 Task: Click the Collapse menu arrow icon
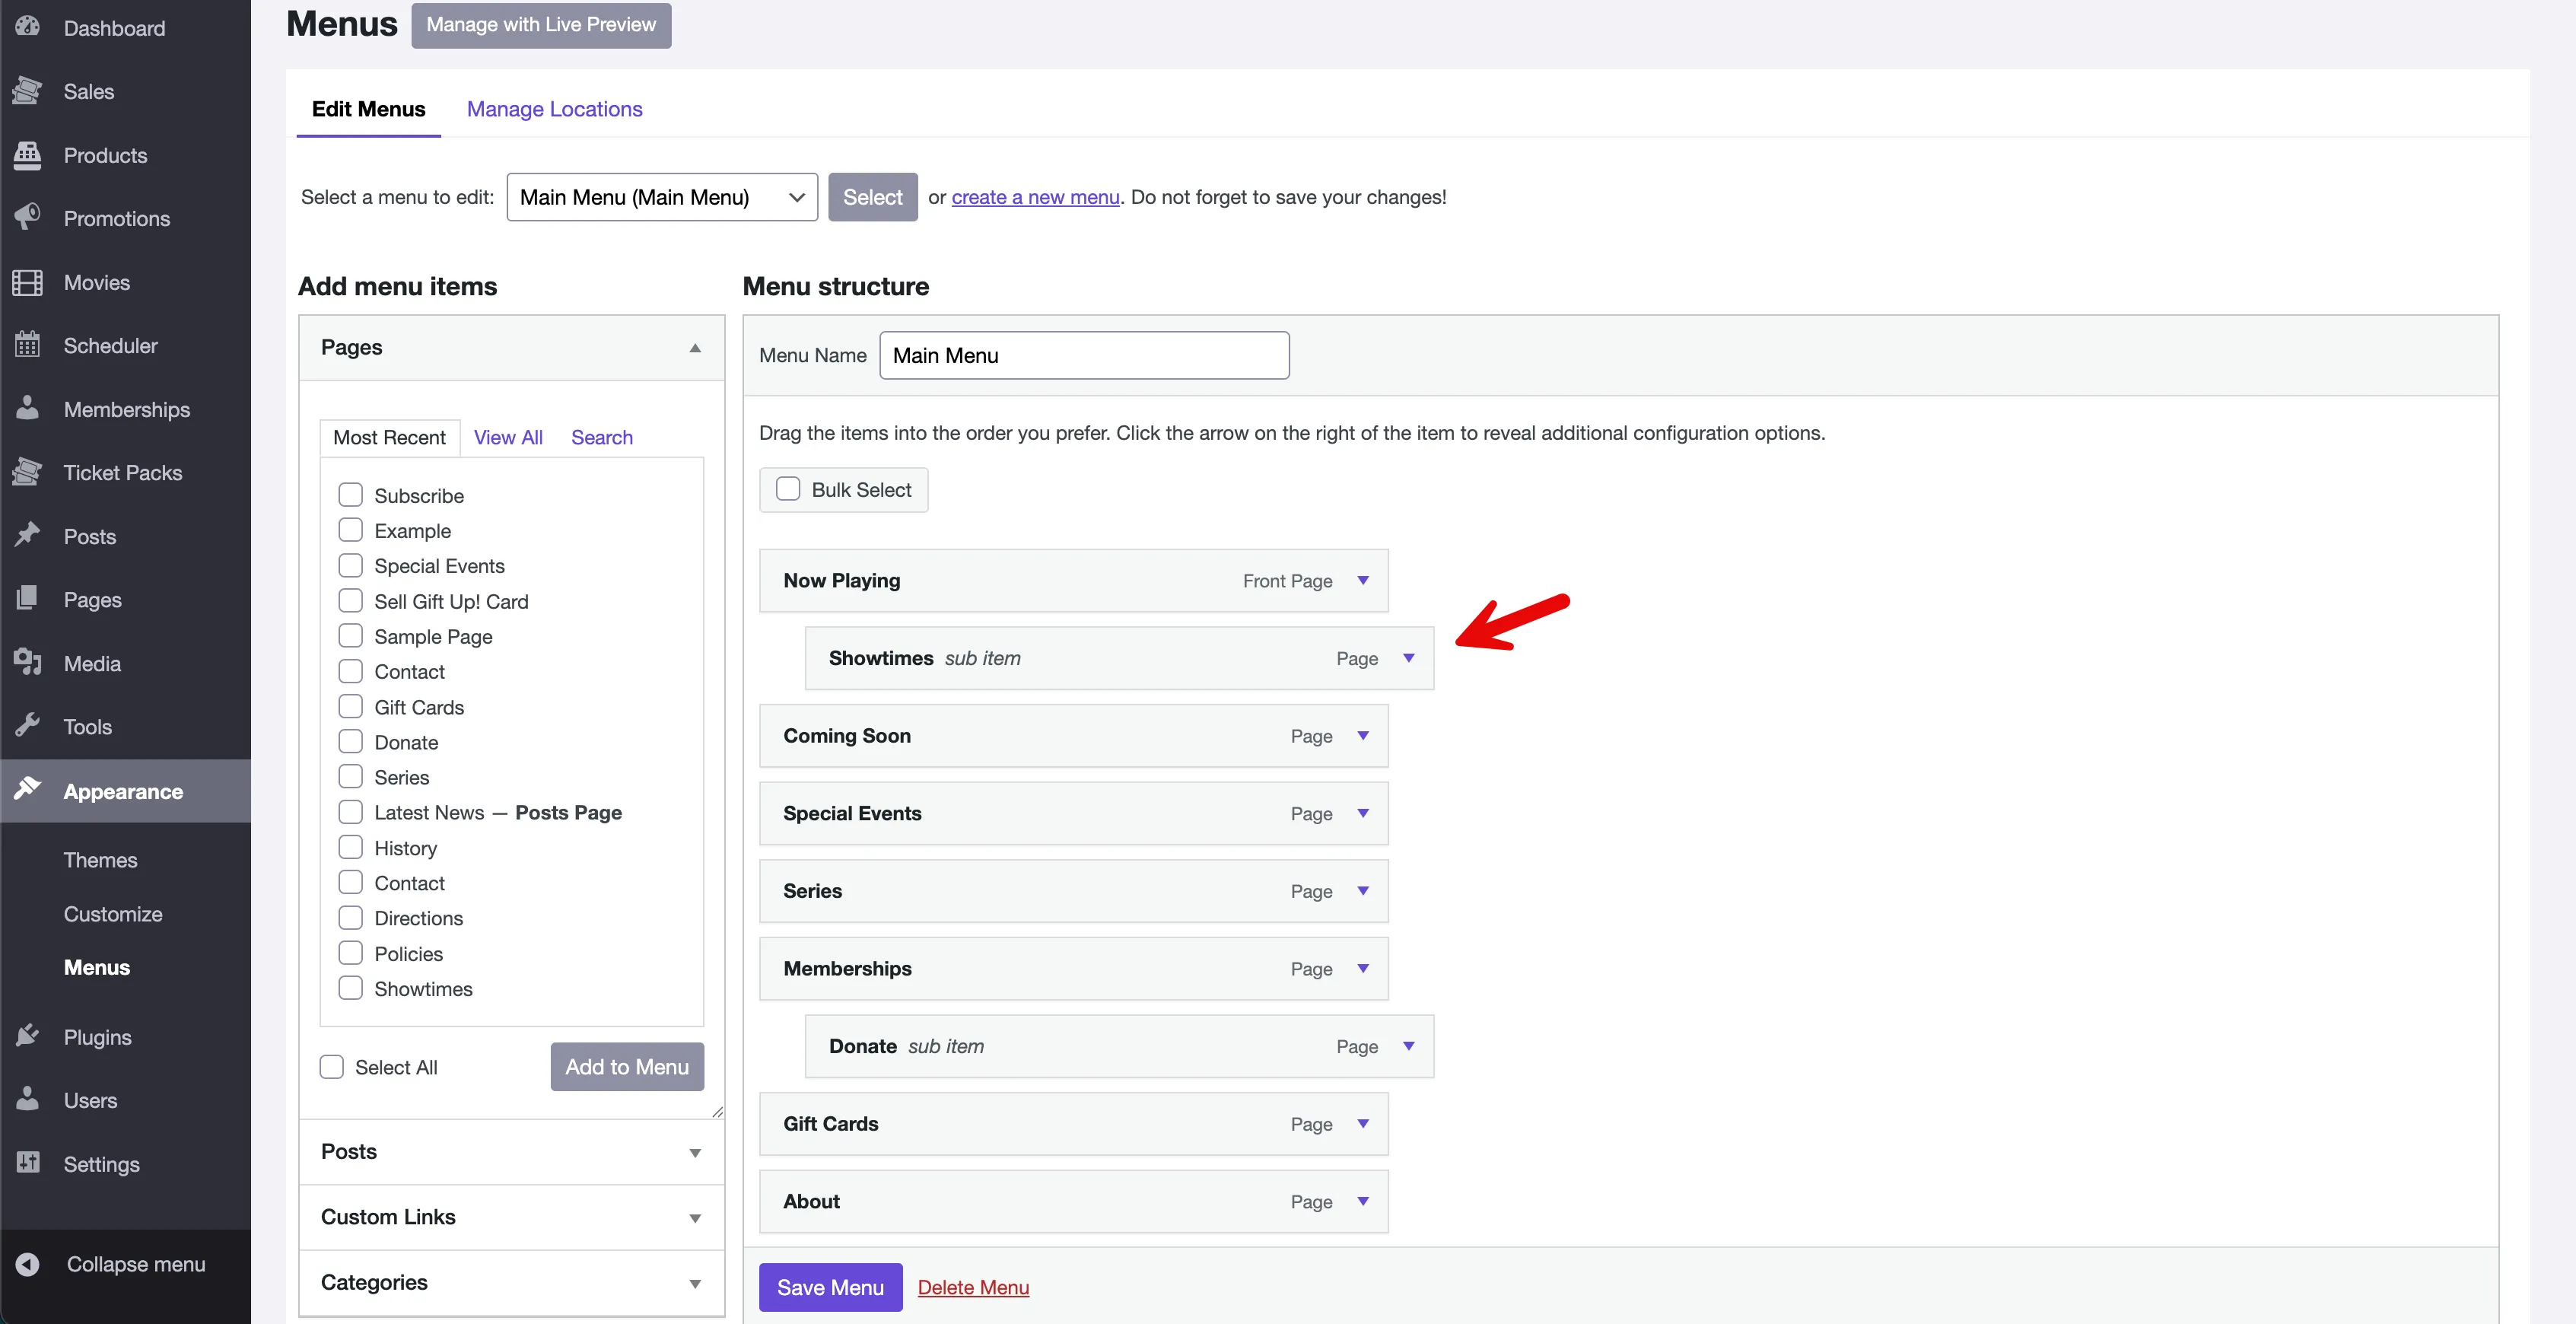point(27,1264)
